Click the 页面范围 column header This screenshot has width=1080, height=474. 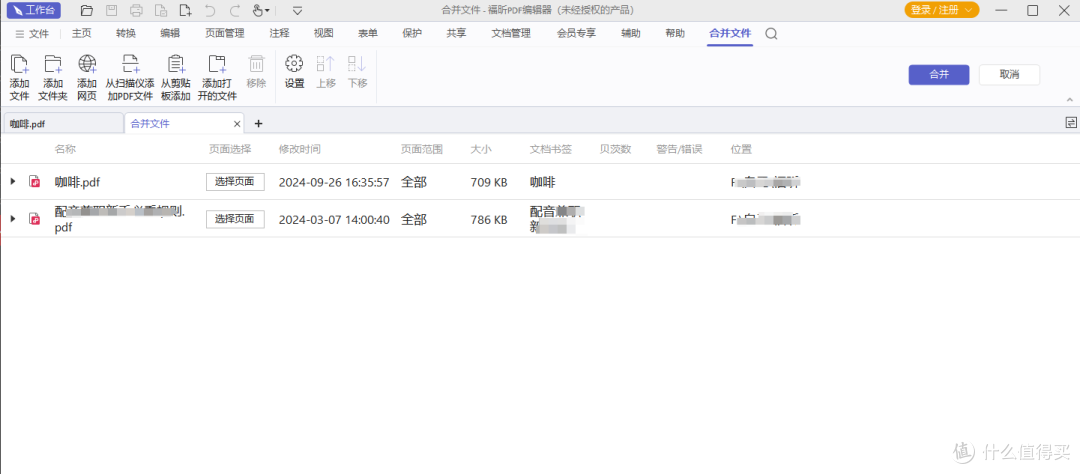pyautogui.click(x=422, y=149)
